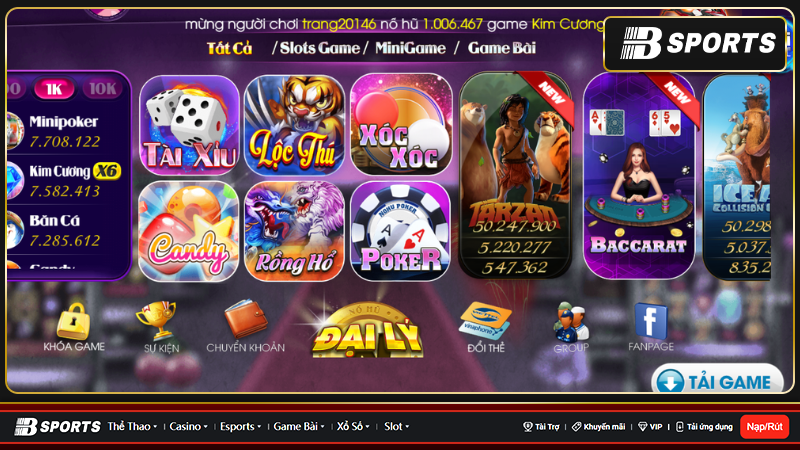Open the Poker chip game icon

pyautogui.click(x=401, y=231)
